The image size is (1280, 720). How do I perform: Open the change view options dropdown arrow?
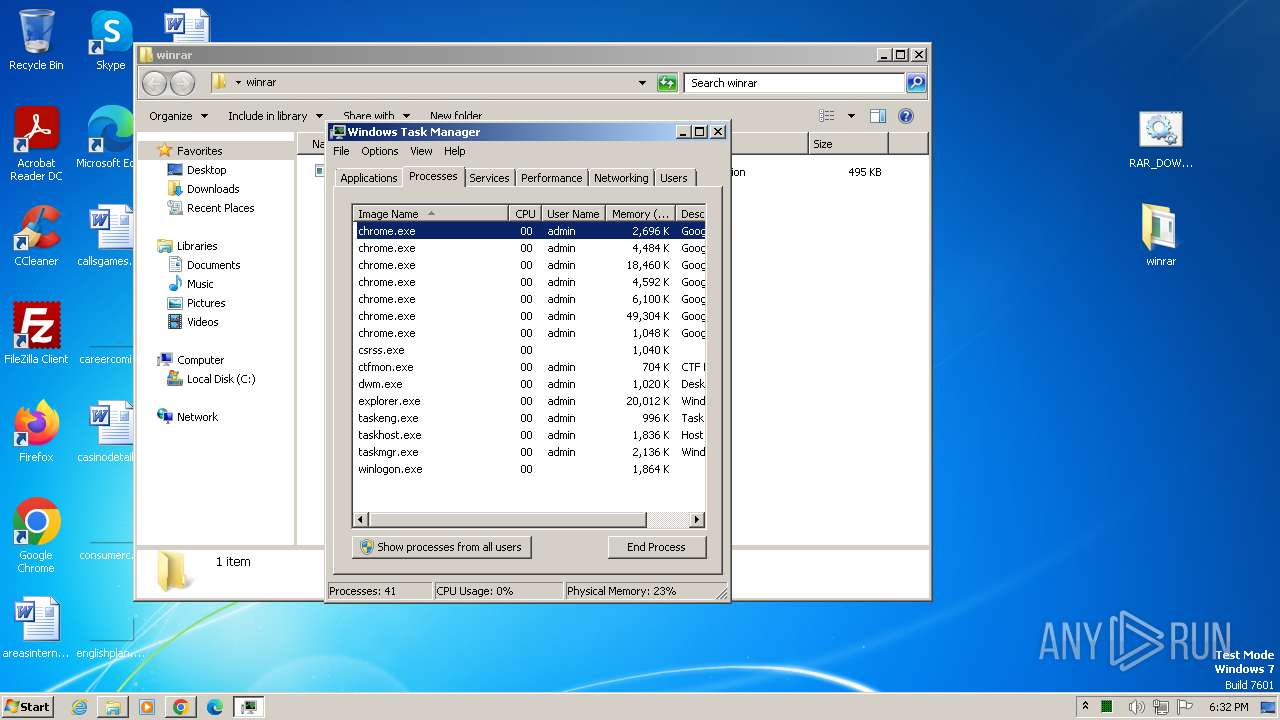pos(851,116)
